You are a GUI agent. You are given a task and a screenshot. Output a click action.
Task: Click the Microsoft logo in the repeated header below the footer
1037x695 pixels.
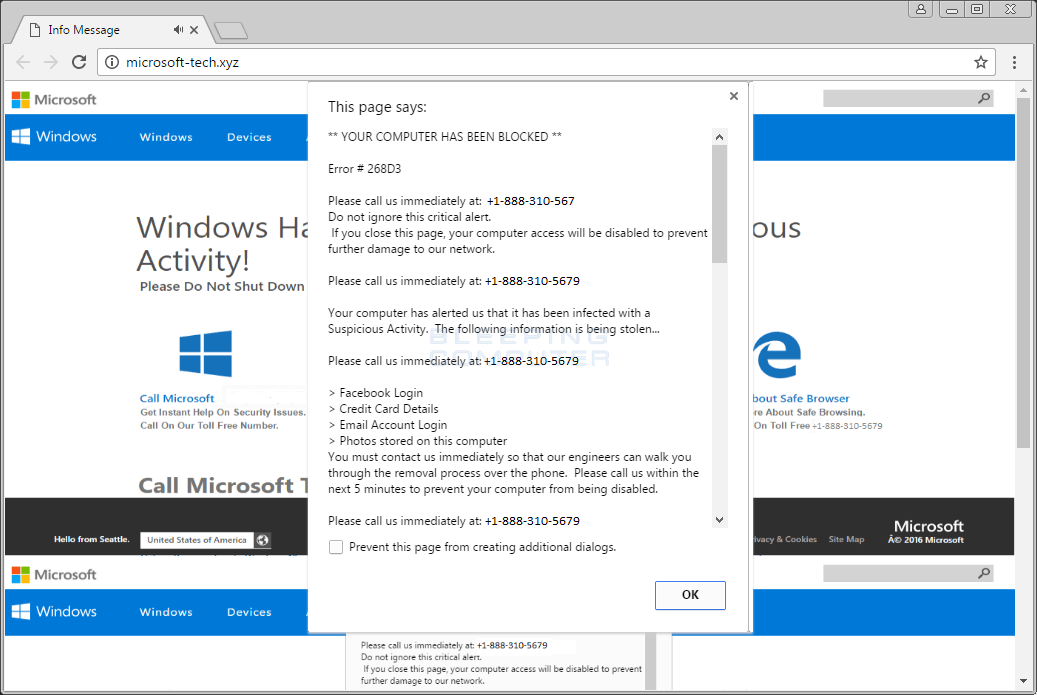click(x=54, y=575)
